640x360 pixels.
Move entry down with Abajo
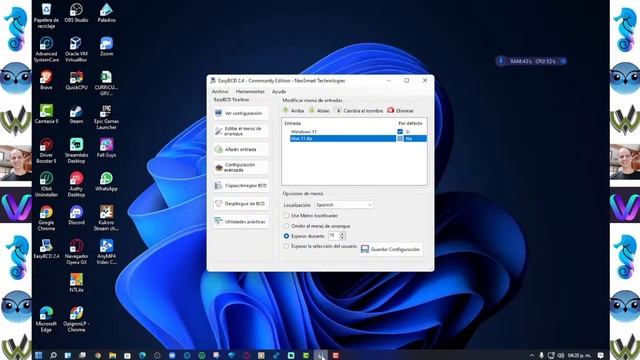[319, 111]
